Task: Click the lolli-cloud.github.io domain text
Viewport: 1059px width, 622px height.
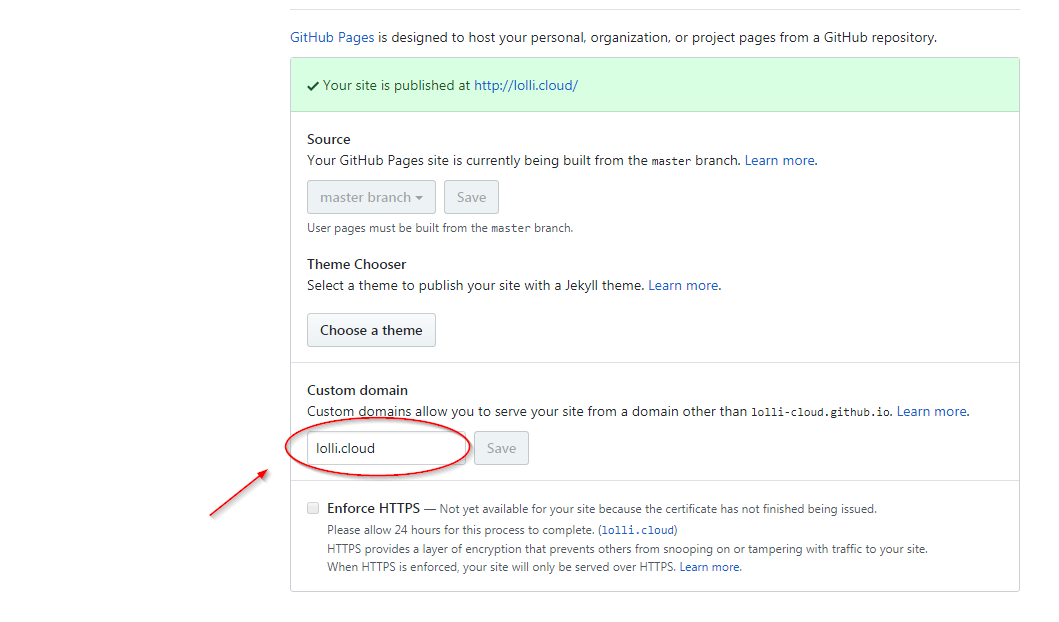Action: 821,412
